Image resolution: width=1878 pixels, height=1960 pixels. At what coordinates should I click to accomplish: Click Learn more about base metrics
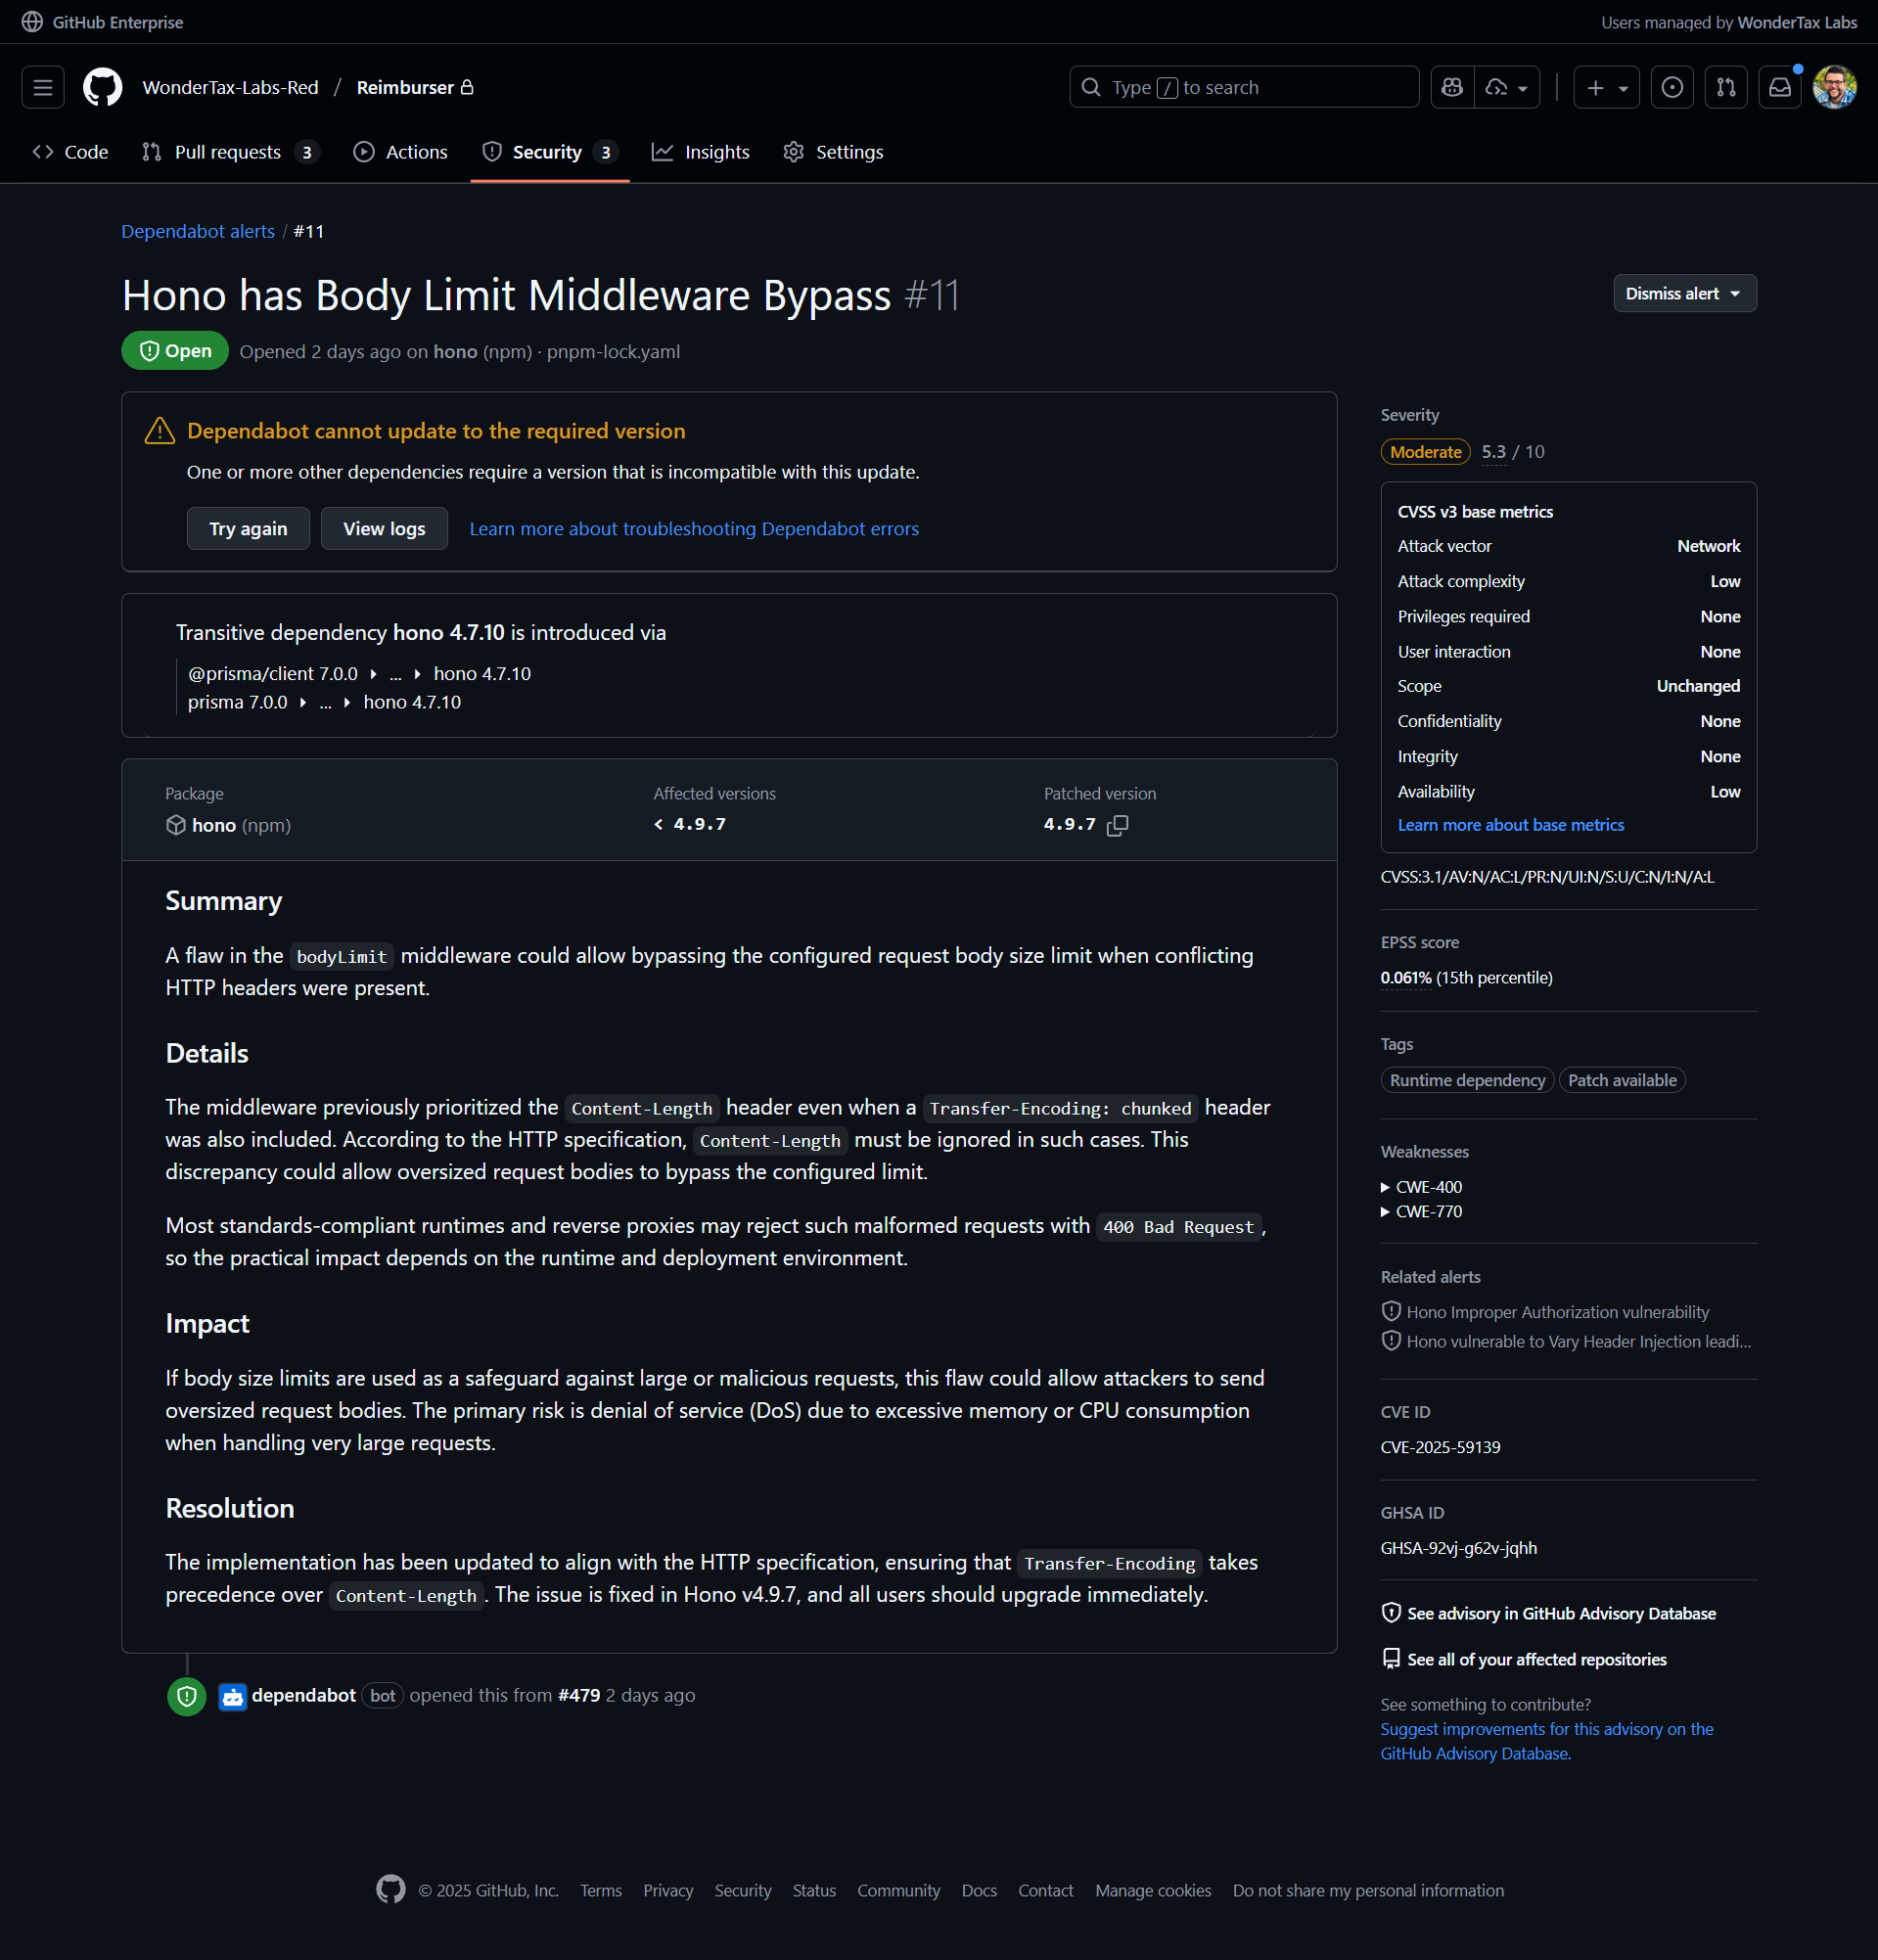pyautogui.click(x=1511, y=825)
